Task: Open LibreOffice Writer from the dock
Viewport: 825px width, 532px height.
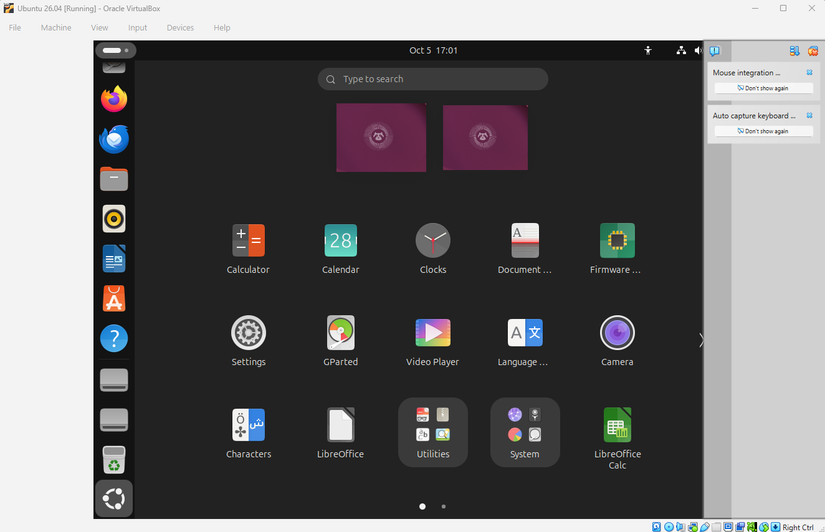Action: [114, 258]
